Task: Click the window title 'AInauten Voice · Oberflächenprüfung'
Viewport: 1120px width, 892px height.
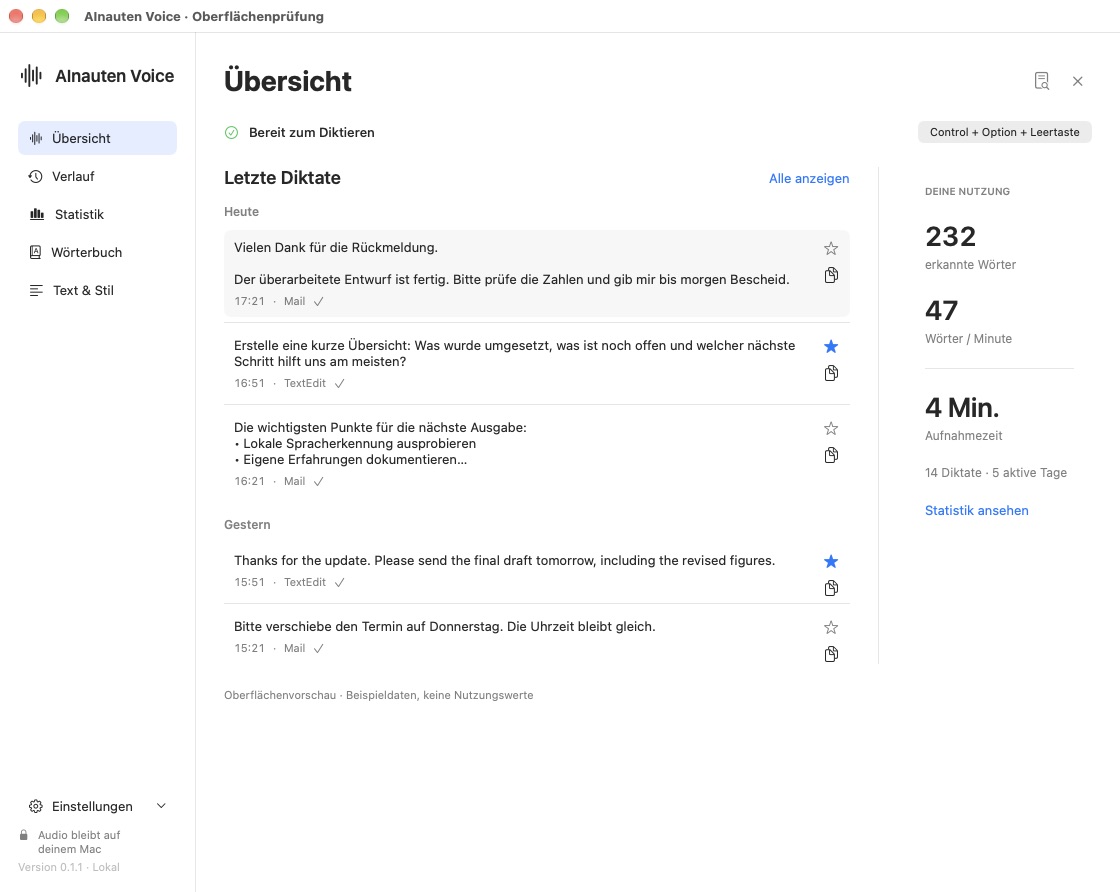Action: 204,16
